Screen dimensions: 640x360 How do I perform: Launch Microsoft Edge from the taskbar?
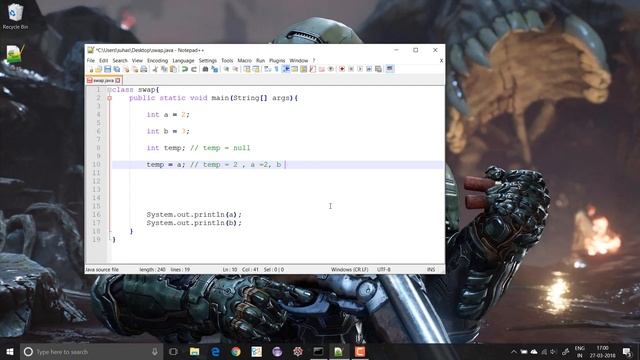(216, 351)
